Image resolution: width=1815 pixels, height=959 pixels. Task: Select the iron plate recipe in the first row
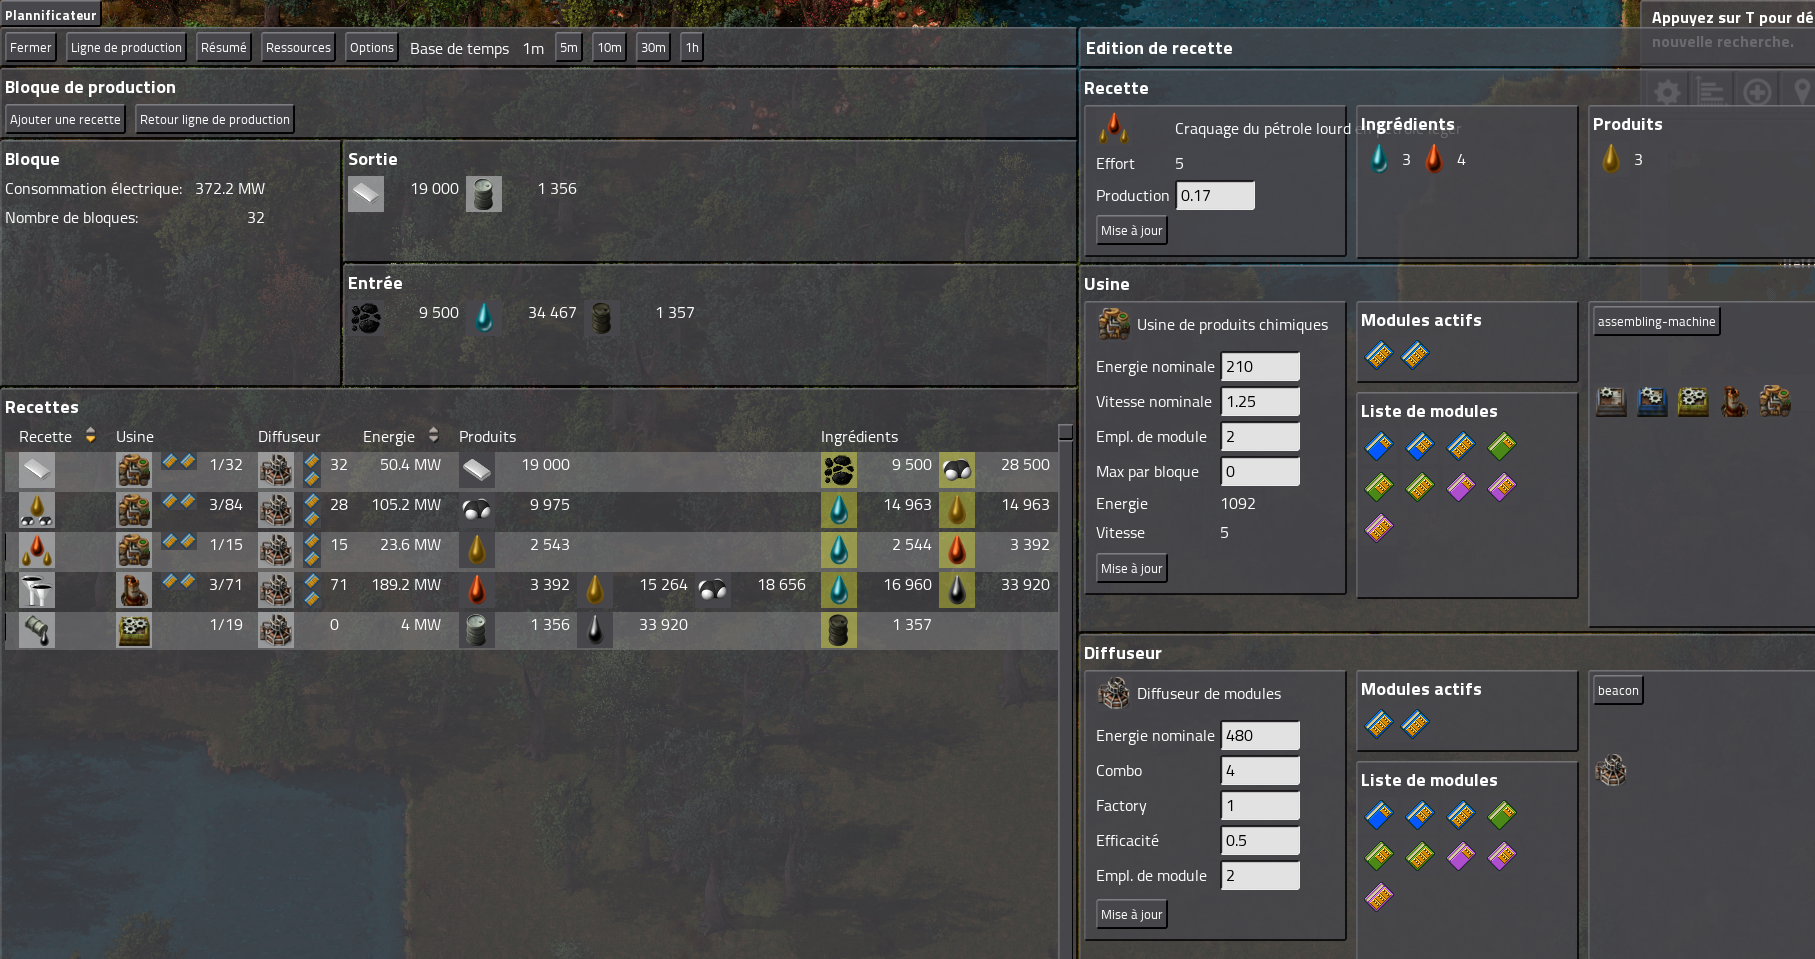tap(37, 470)
